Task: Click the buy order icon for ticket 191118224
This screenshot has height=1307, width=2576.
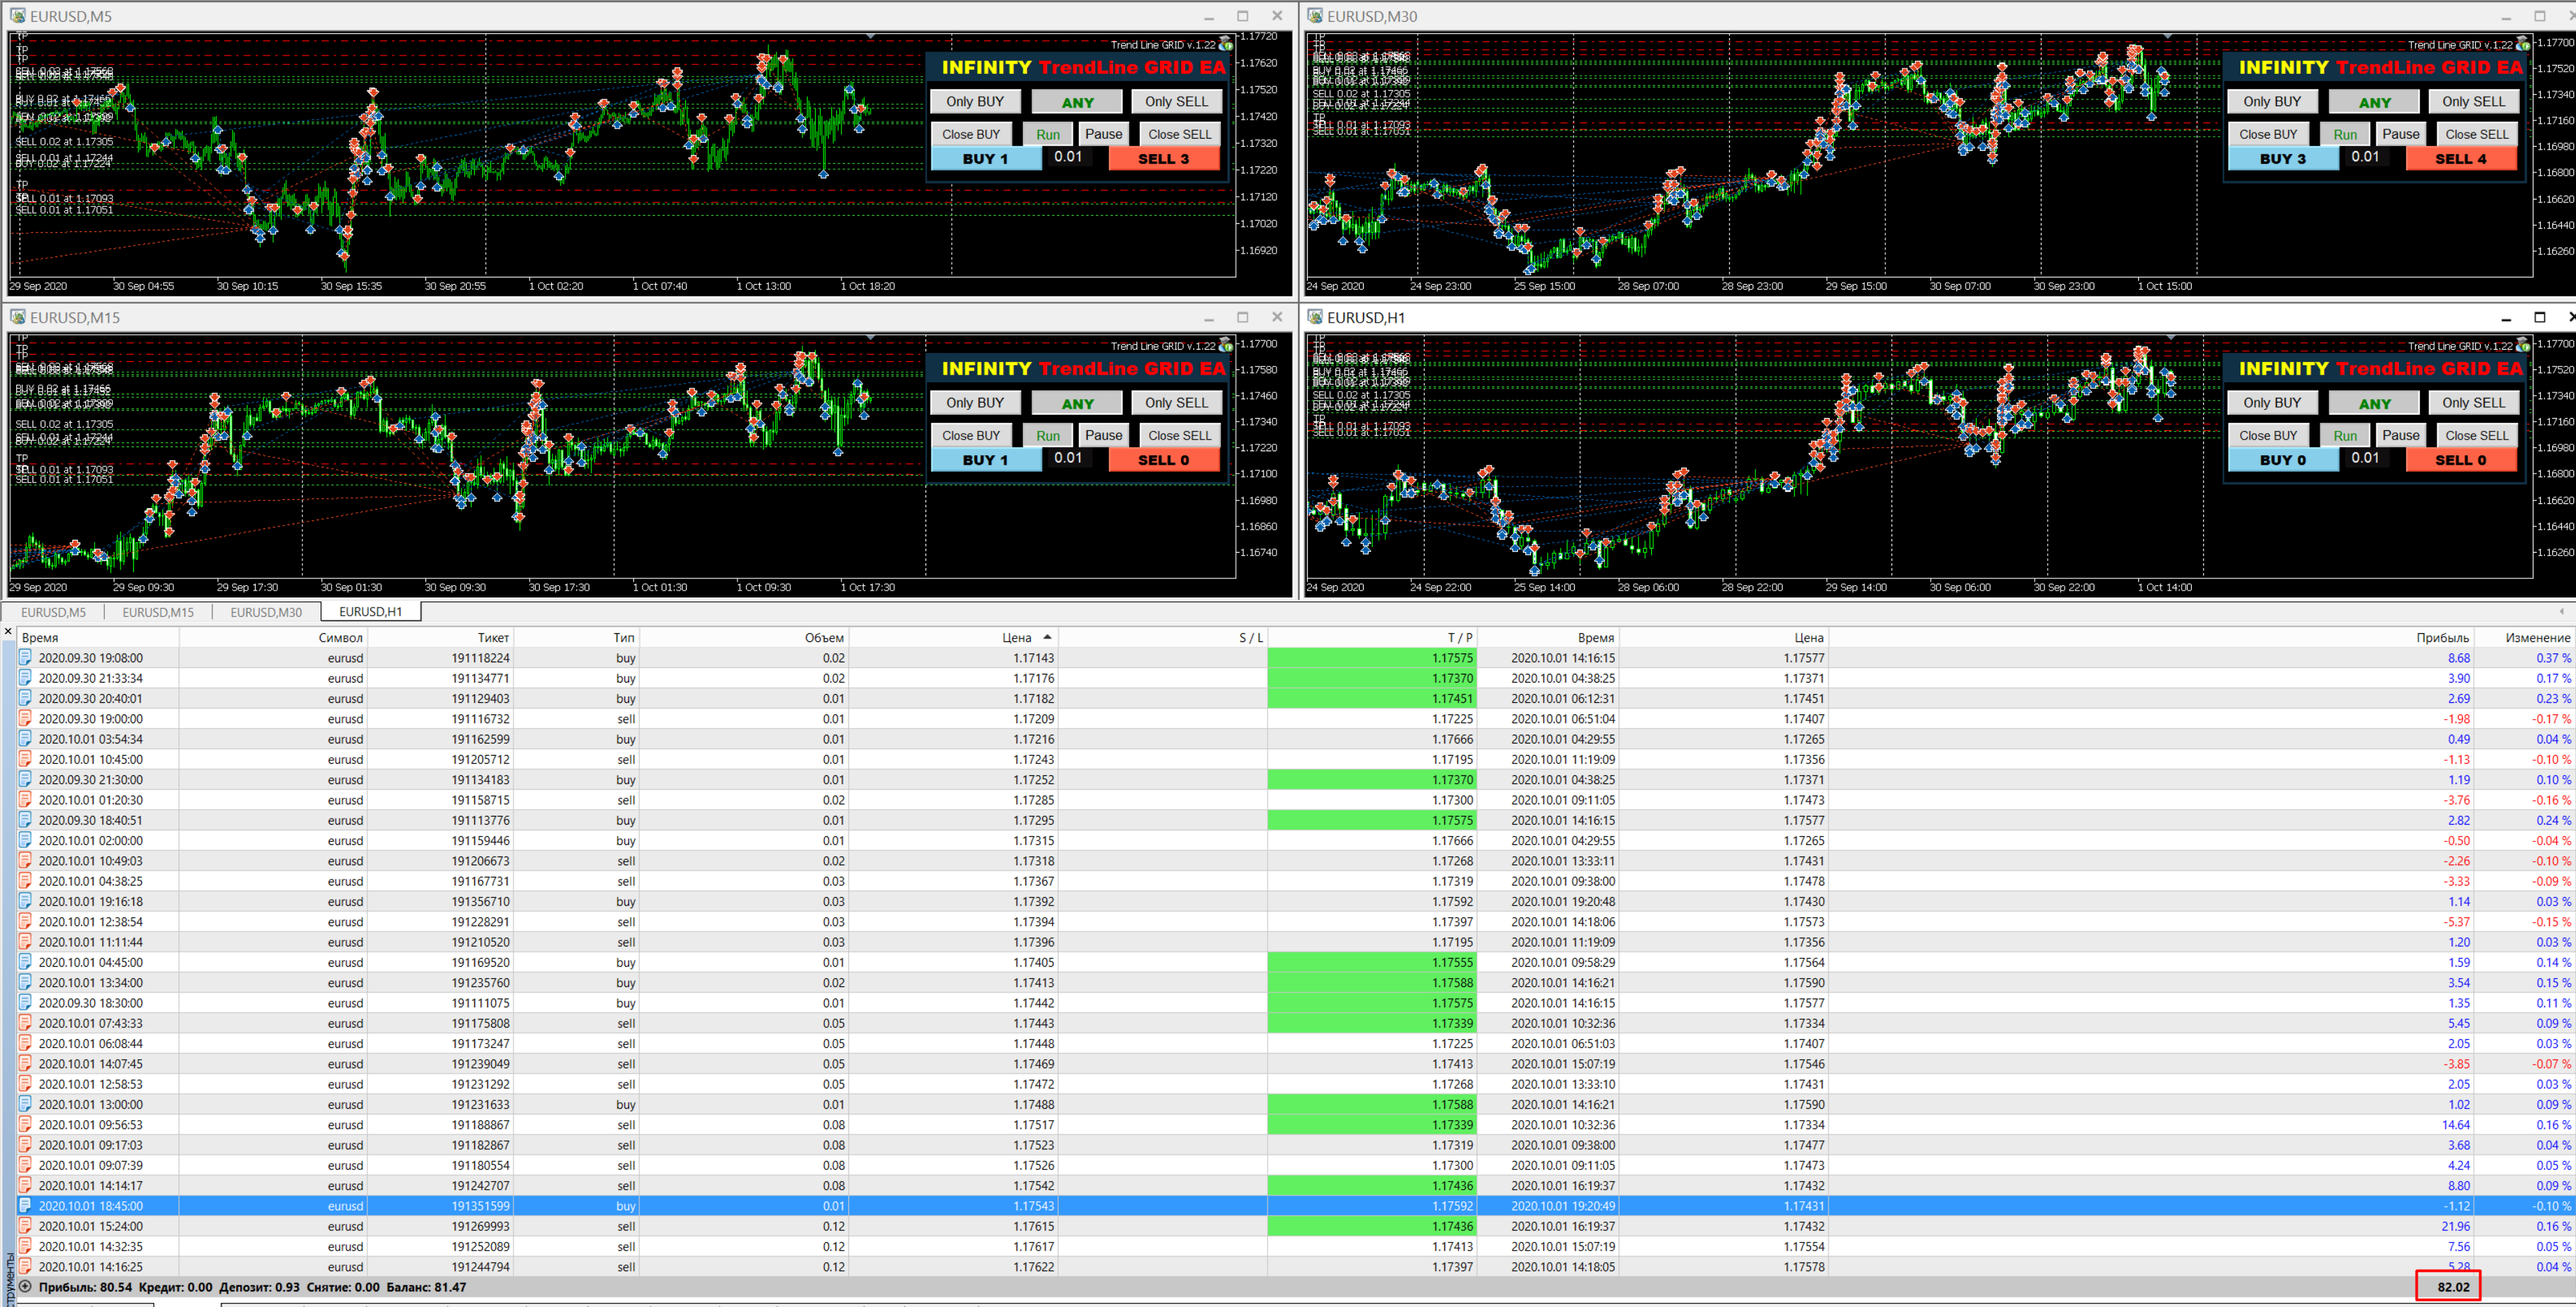Action: [x=25, y=658]
